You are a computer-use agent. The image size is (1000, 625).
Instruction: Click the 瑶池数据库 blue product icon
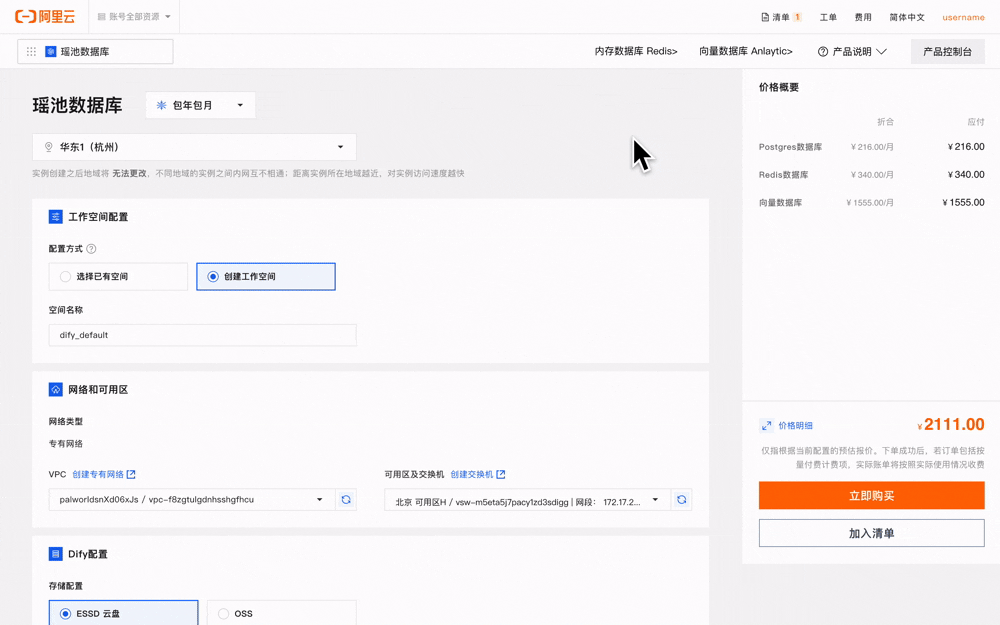pyautogui.click(x=51, y=52)
